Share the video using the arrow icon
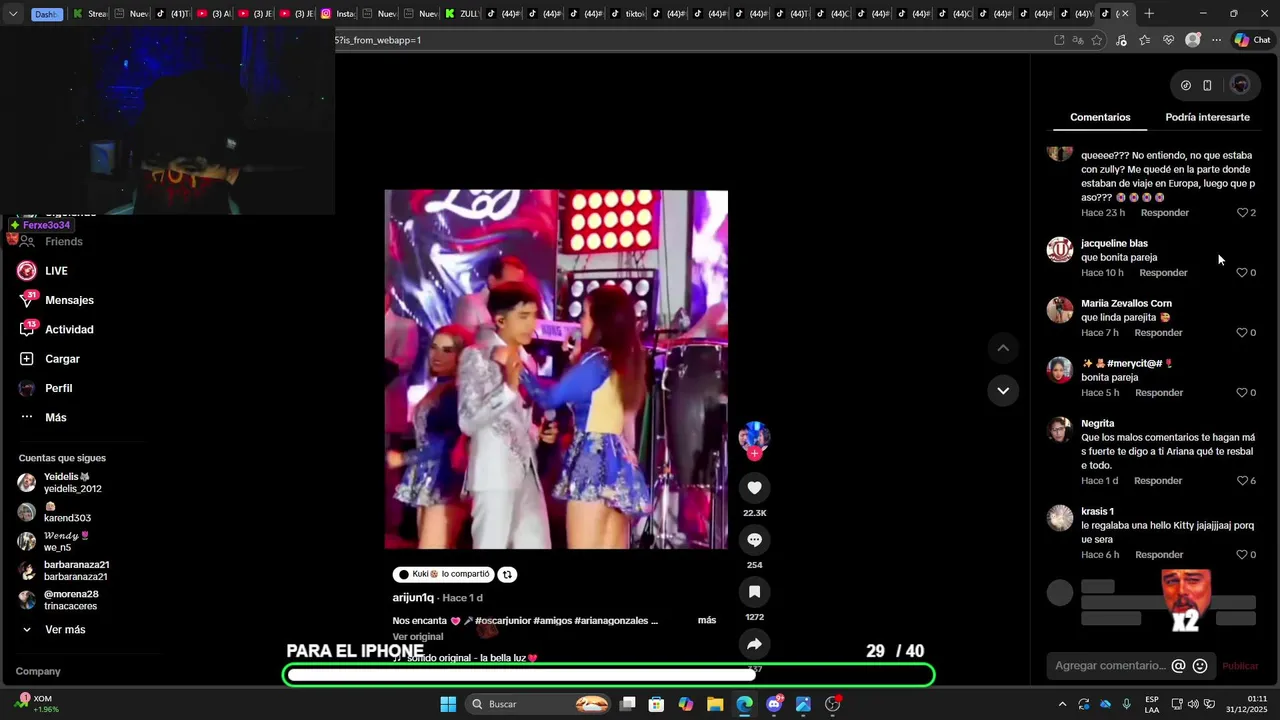The height and width of the screenshot is (720, 1280). point(754,644)
